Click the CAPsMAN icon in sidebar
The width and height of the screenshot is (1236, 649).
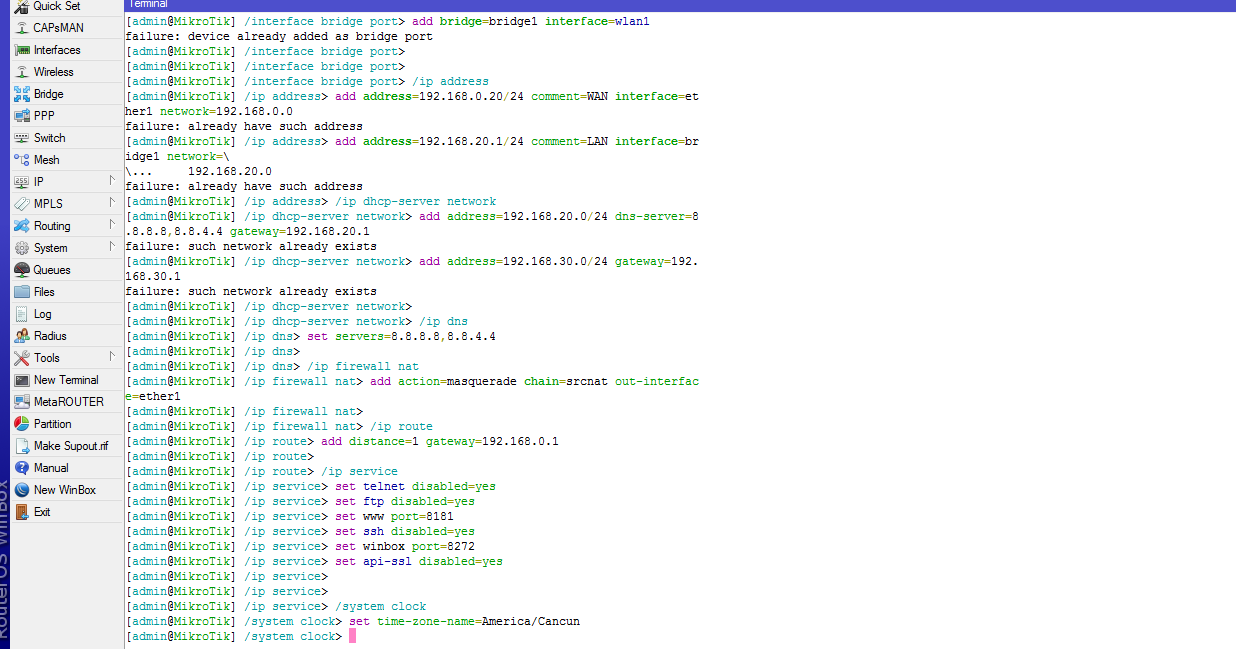22,28
